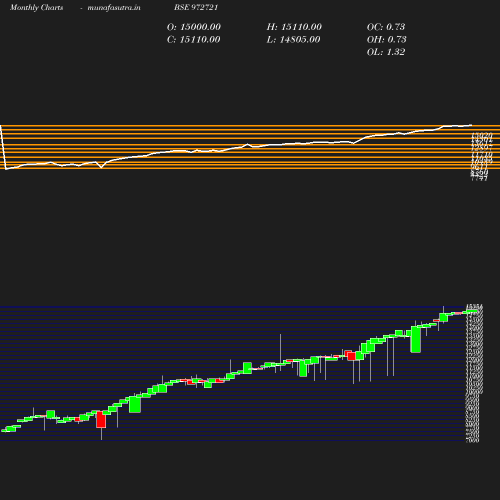The image size is (500, 500).
Task: Click the "OH: 0.73" value
Action: click(x=387, y=39)
